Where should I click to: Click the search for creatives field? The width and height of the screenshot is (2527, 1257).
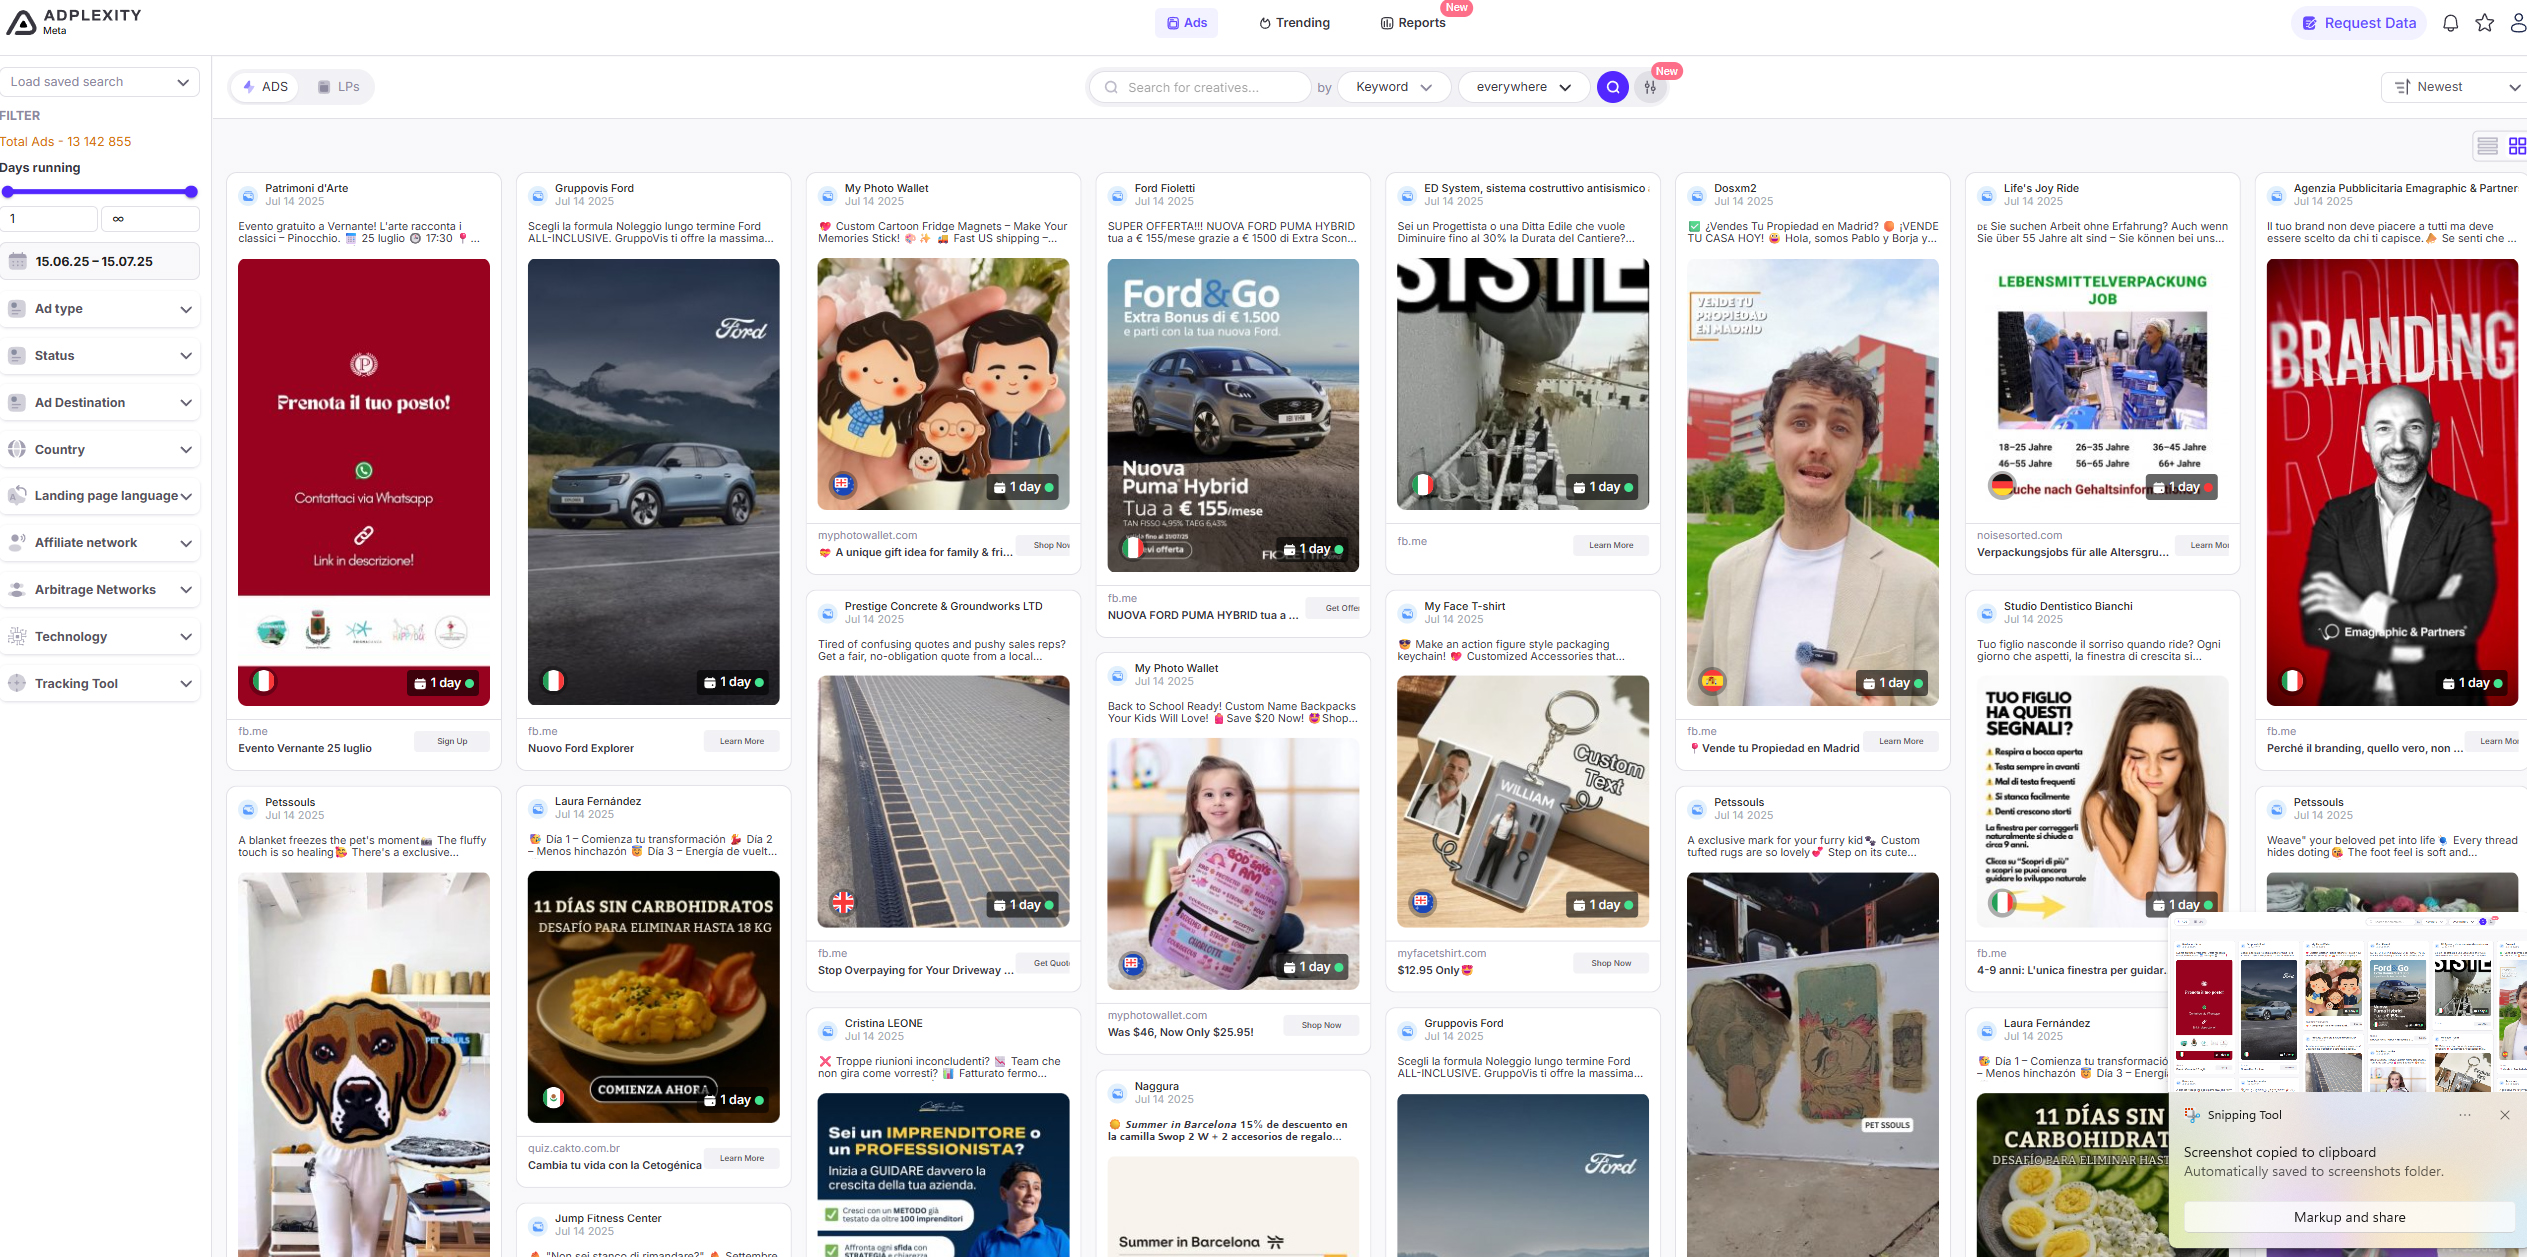pos(1200,87)
